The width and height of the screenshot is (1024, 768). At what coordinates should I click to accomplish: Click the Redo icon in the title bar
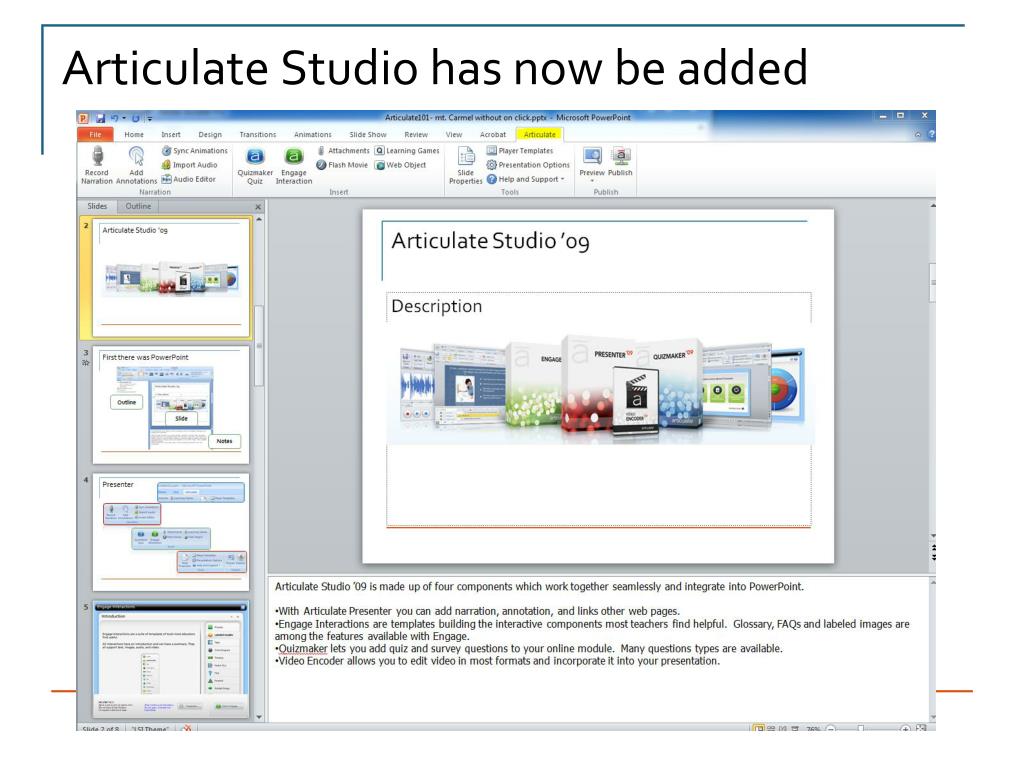[136, 118]
